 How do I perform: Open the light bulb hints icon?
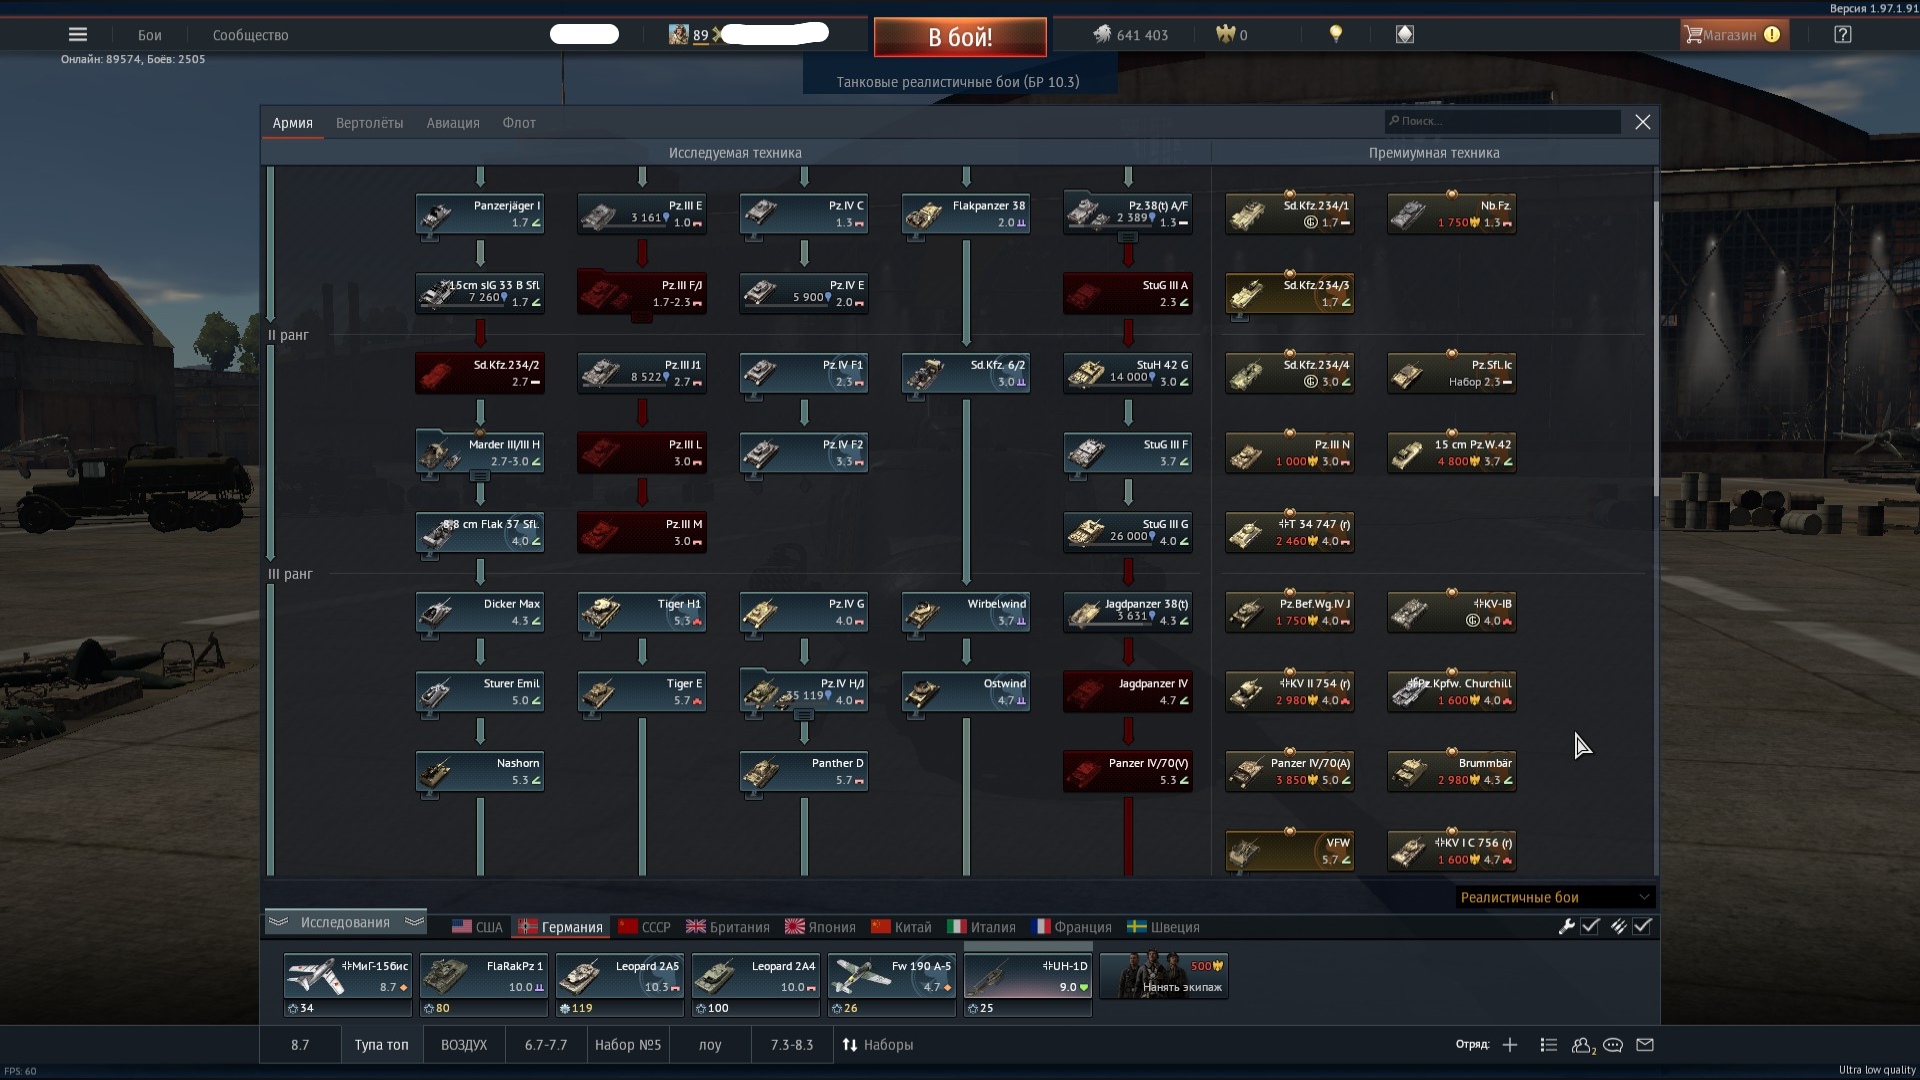(1335, 34)
